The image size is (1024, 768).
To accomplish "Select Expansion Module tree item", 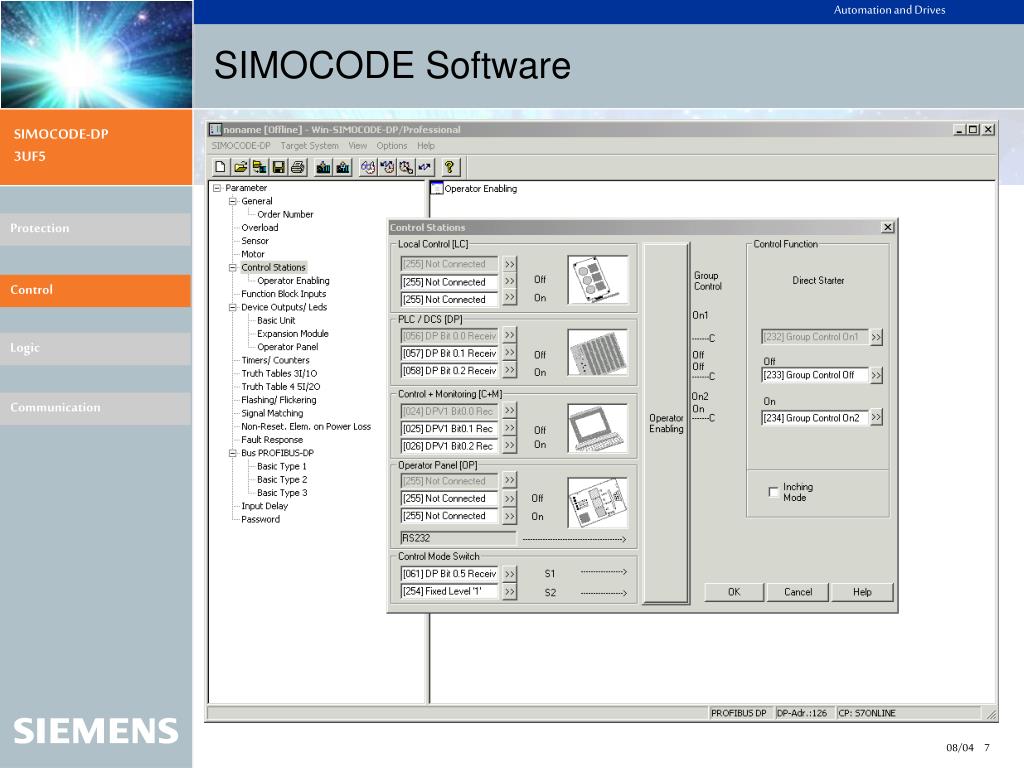I will (293, 334).
